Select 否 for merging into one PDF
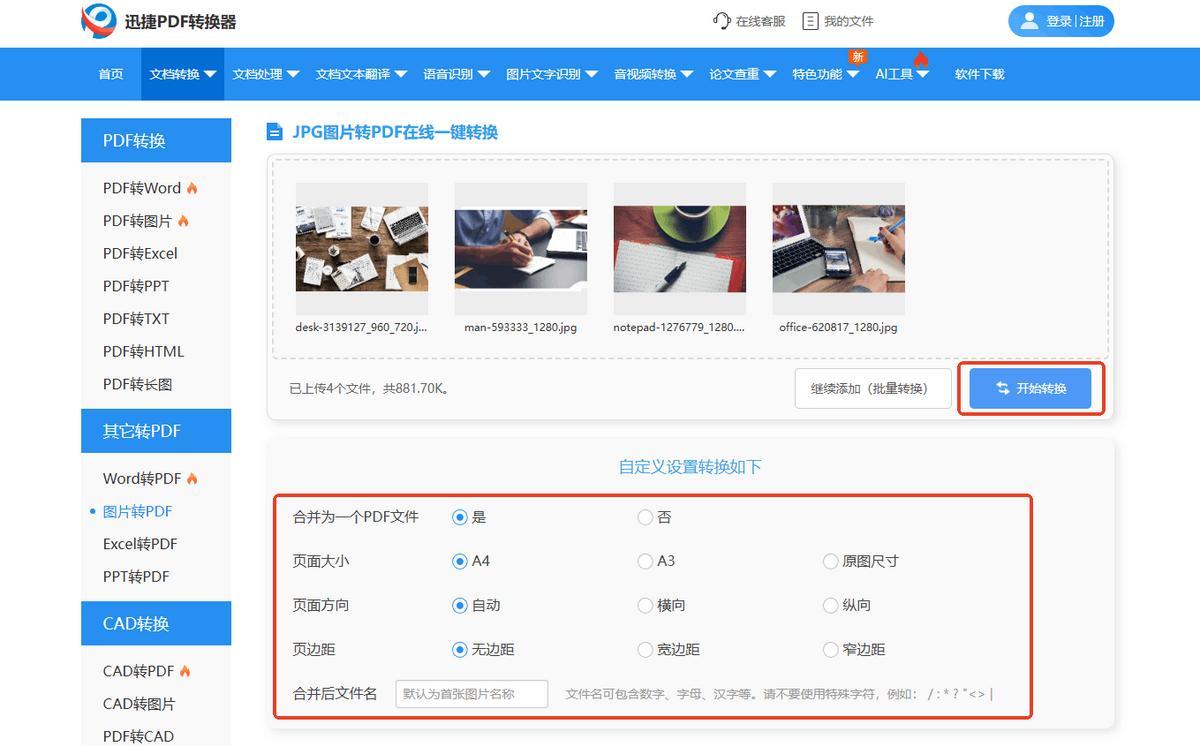 coord(645,517)
